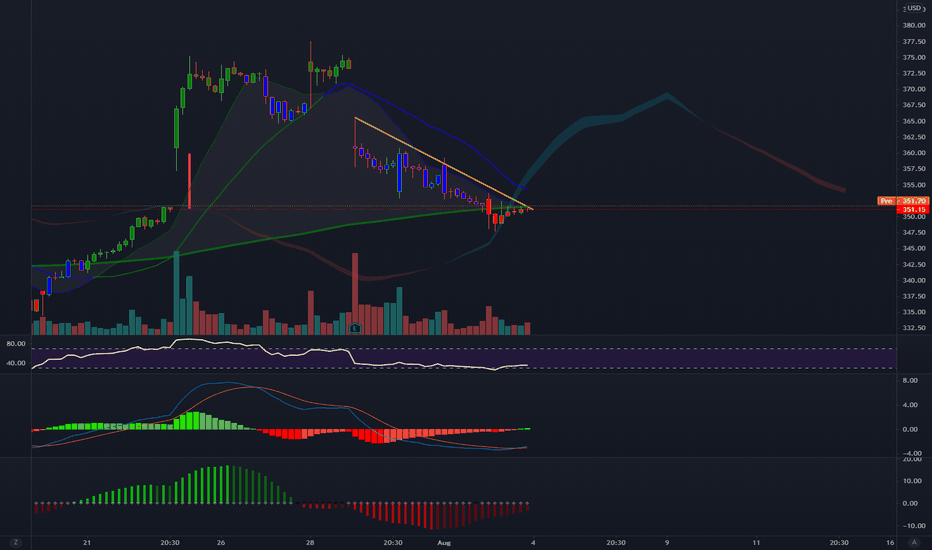This screenshot has width=932, height=550.
Task: Click the 367.50 price axis label
Action: pyautogui.click(x=914, y=105)
